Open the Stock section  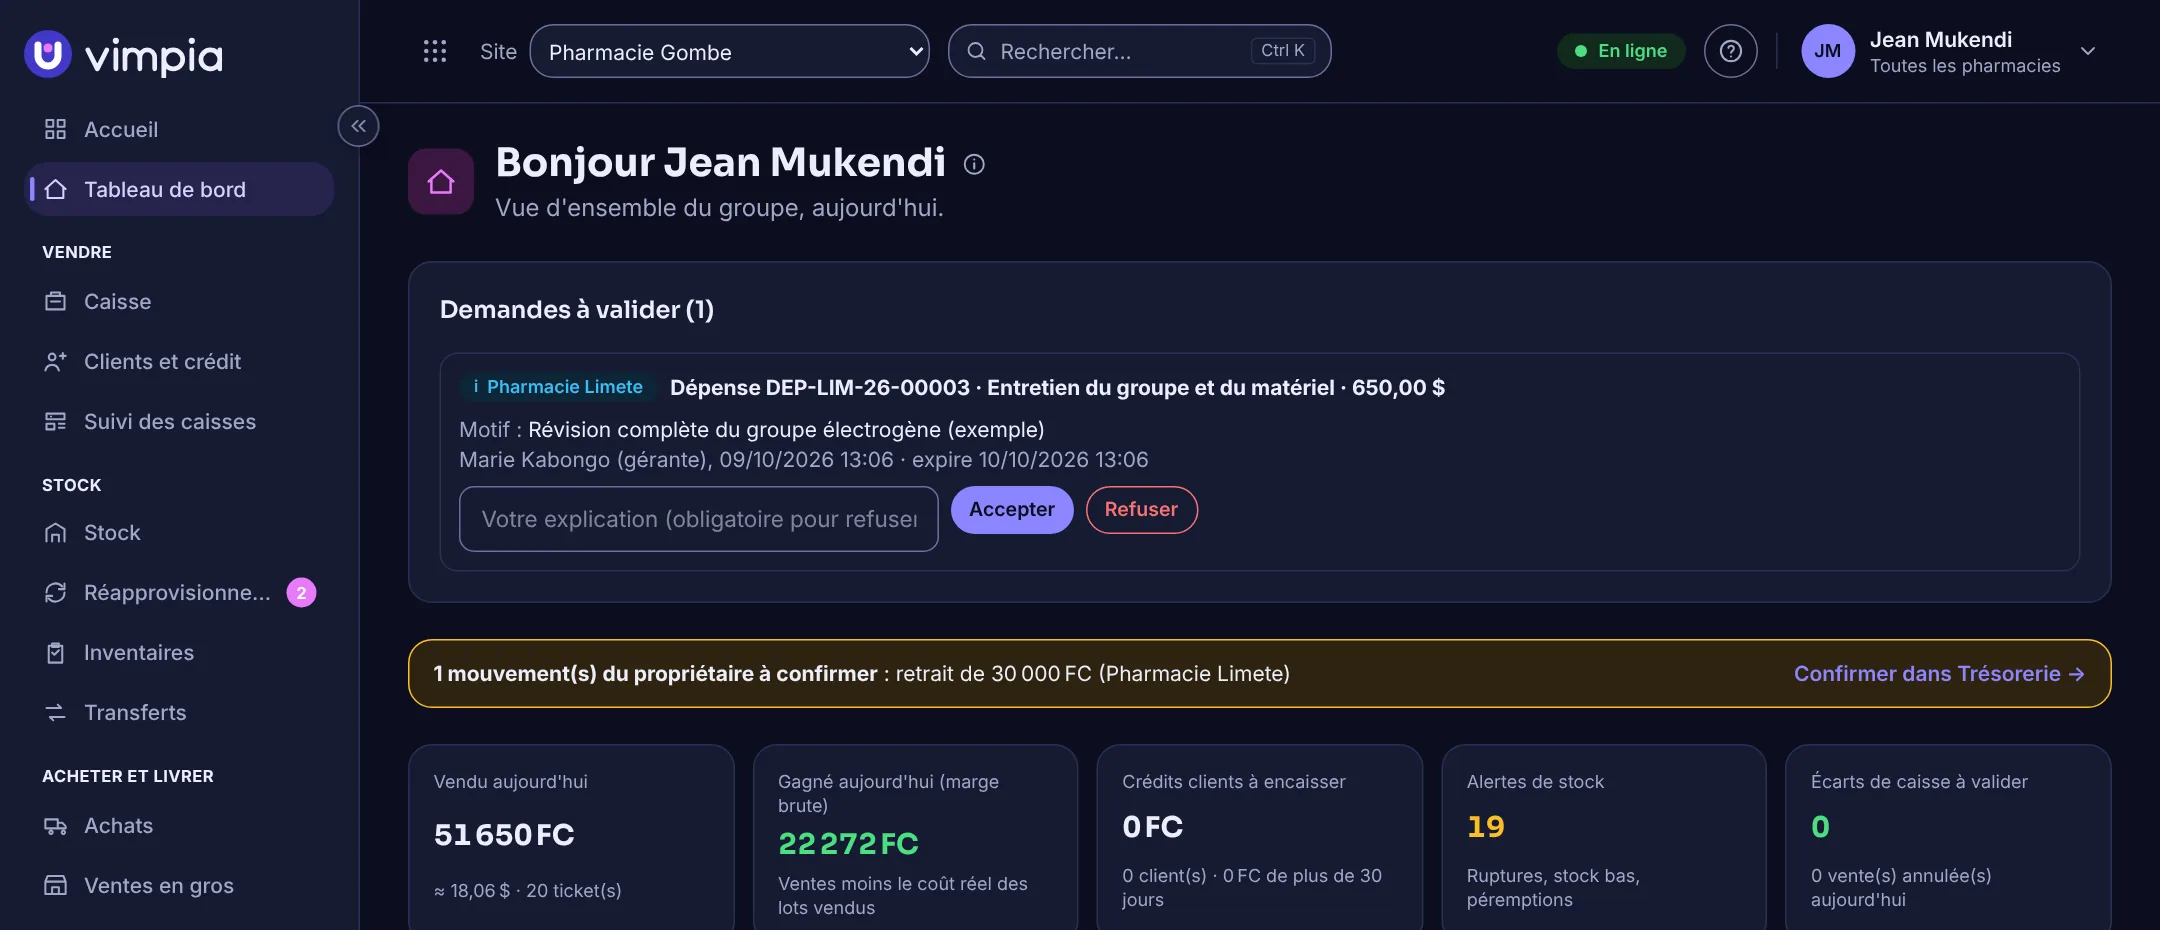[x=179, y=532]
